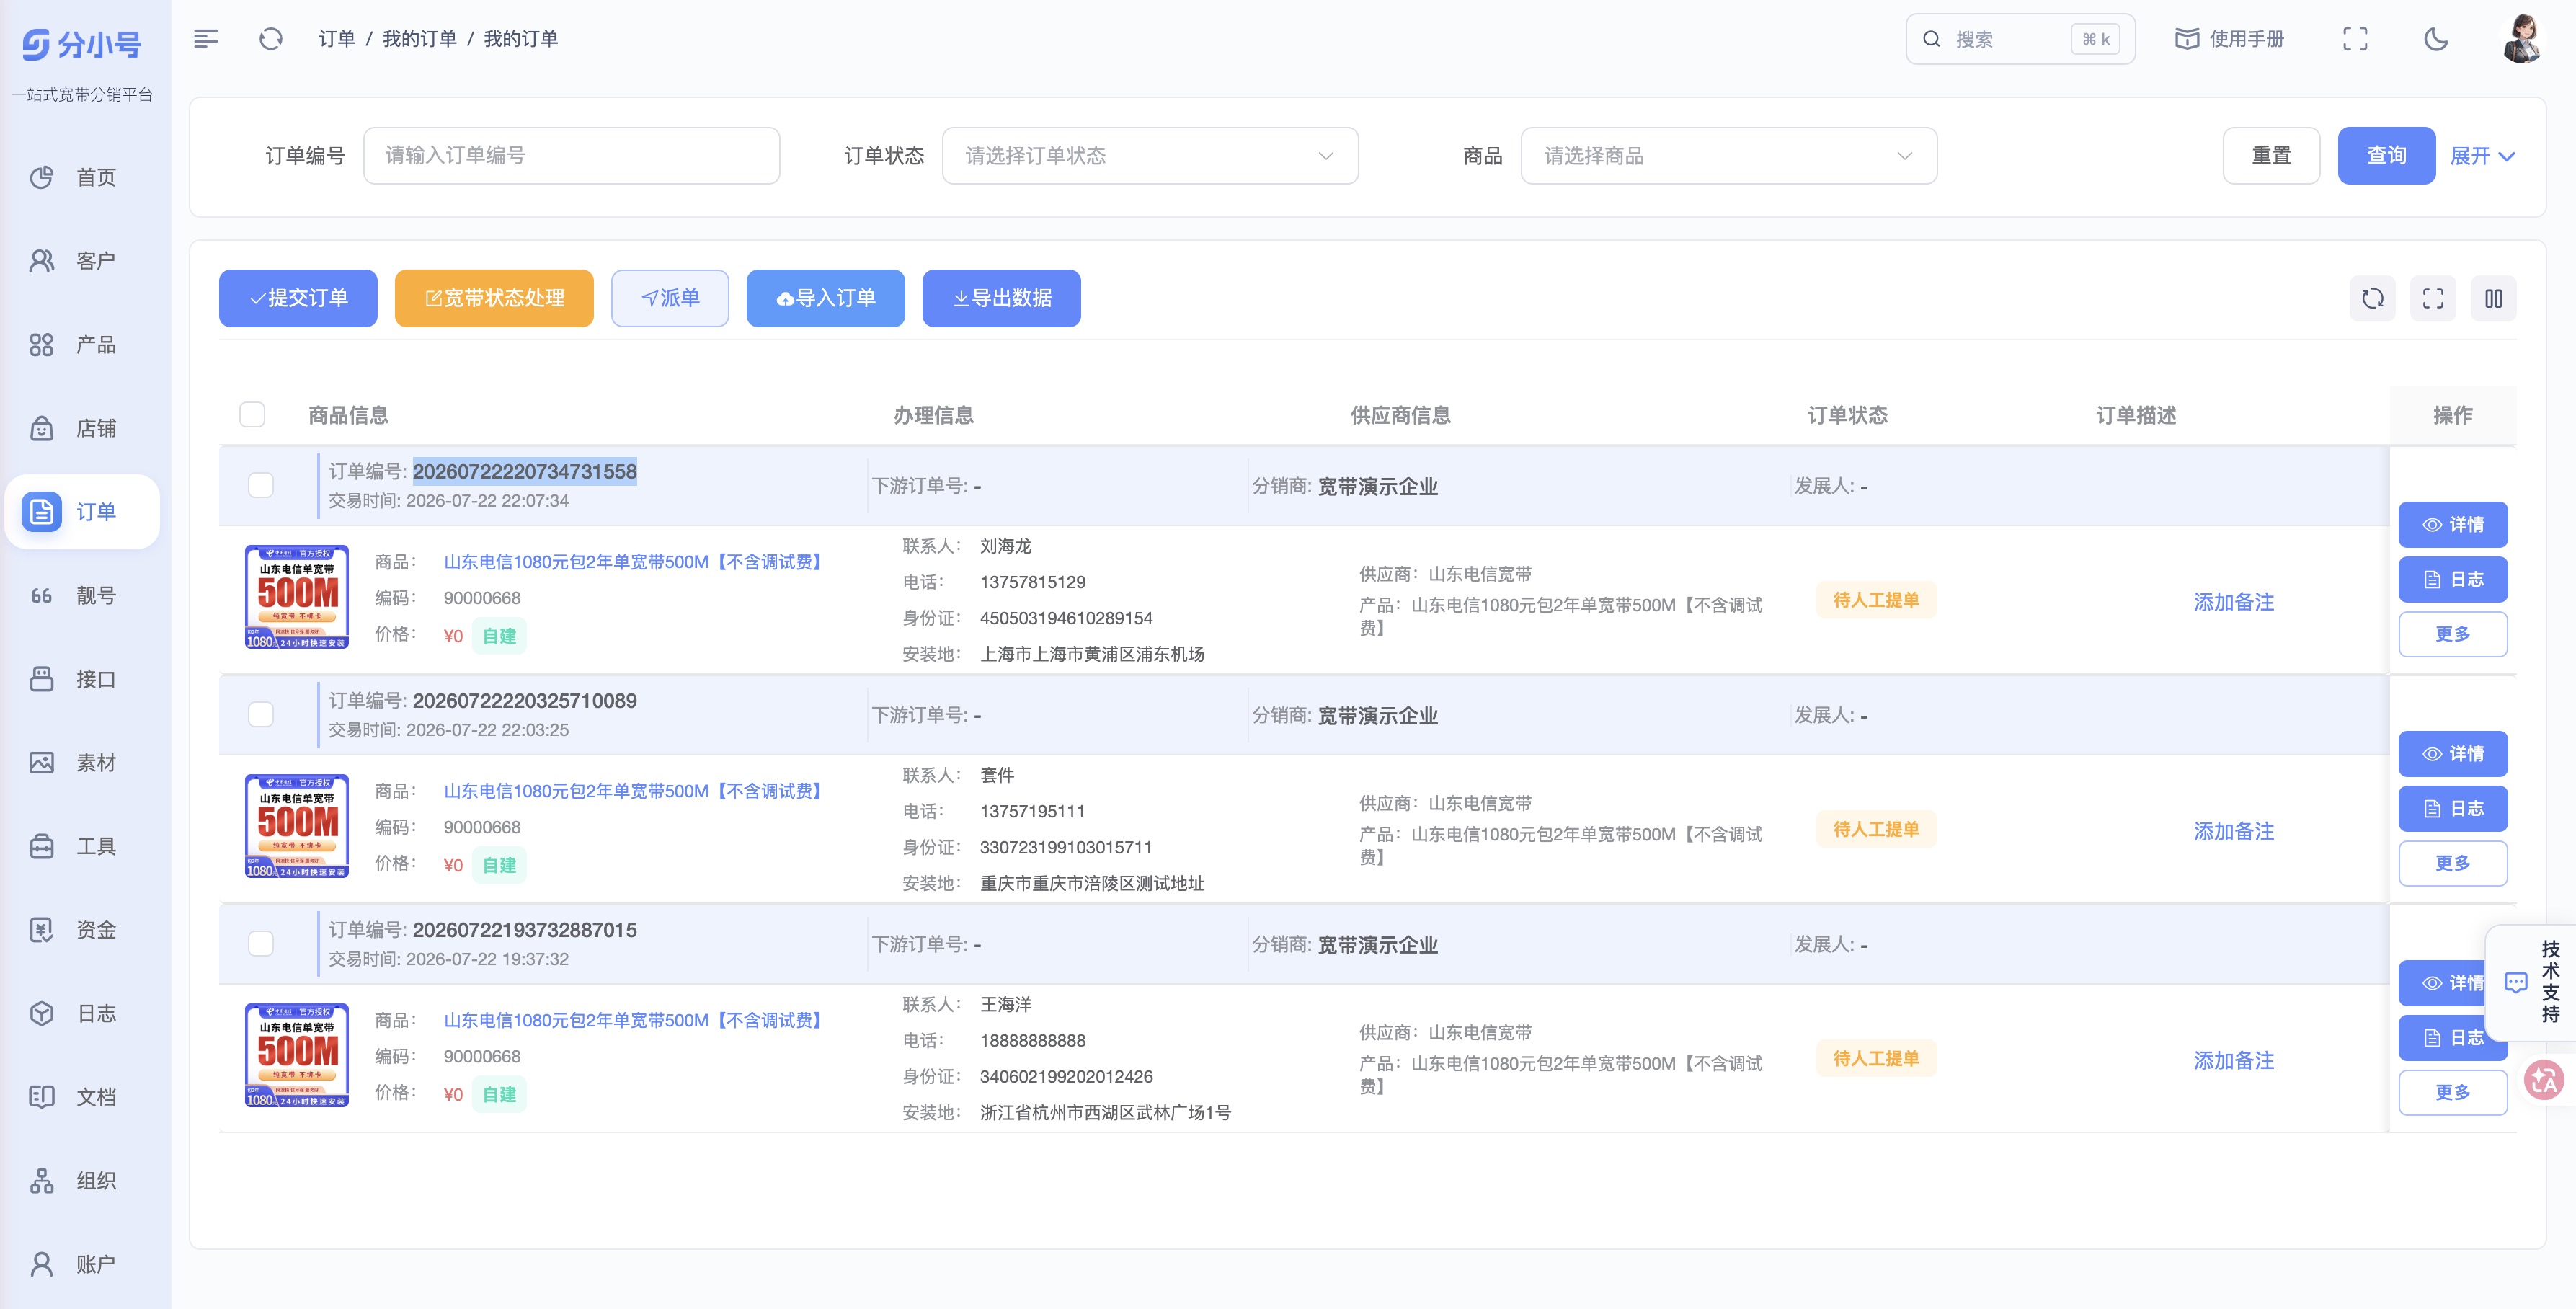Open the 使用手册 manual
This screenshot has height=1309, width=2576.
(x=2230, y=39)
